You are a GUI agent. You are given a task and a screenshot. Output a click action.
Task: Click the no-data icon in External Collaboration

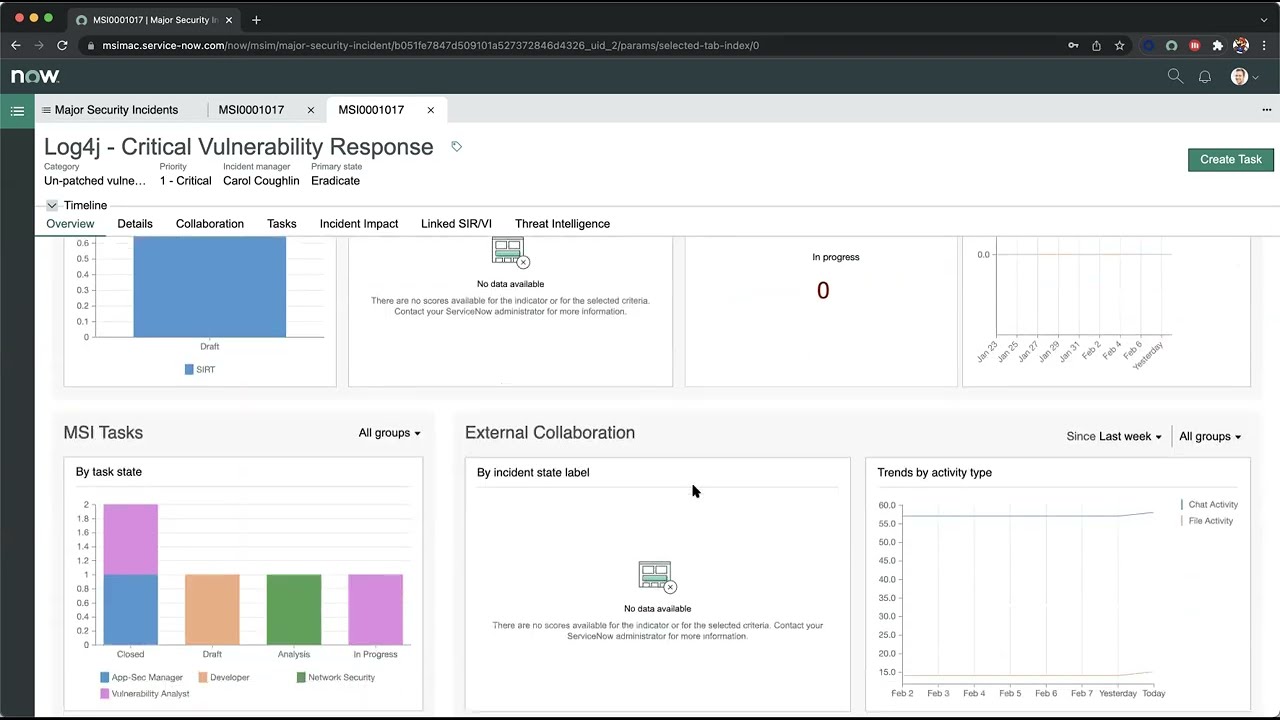tap(657, 577)
